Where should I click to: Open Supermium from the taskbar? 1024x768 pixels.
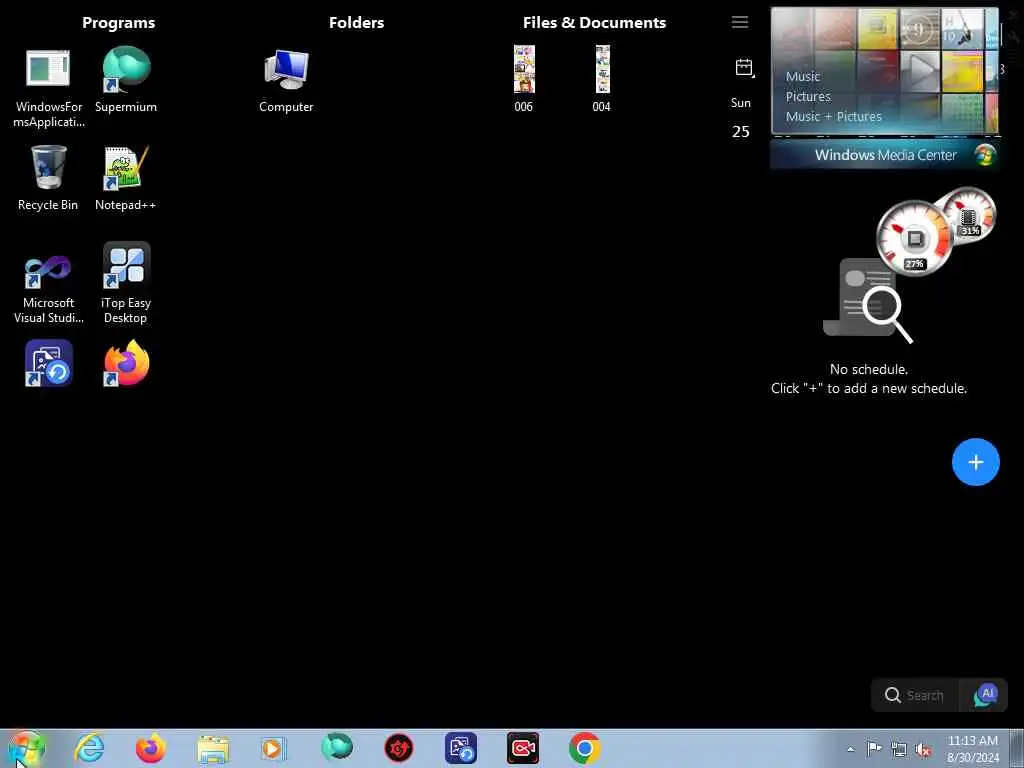[x=336, y=748]
